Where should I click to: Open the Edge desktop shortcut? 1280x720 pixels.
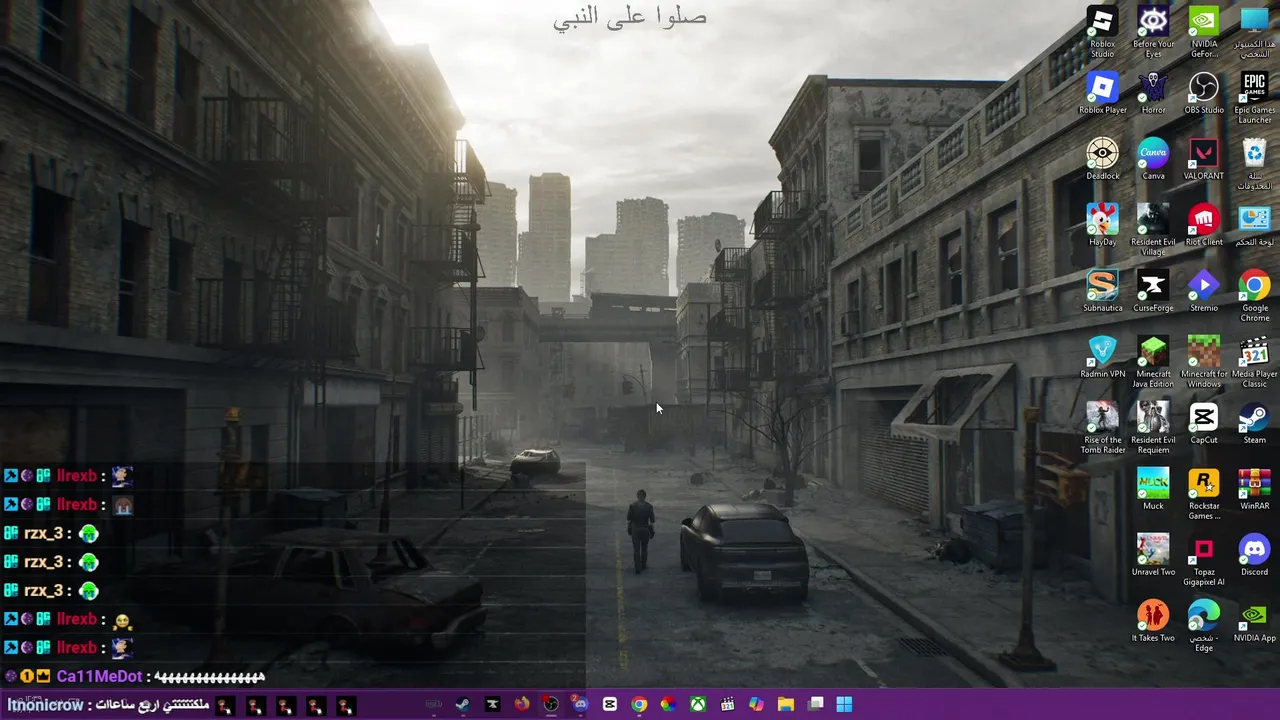pos(1204,626)
